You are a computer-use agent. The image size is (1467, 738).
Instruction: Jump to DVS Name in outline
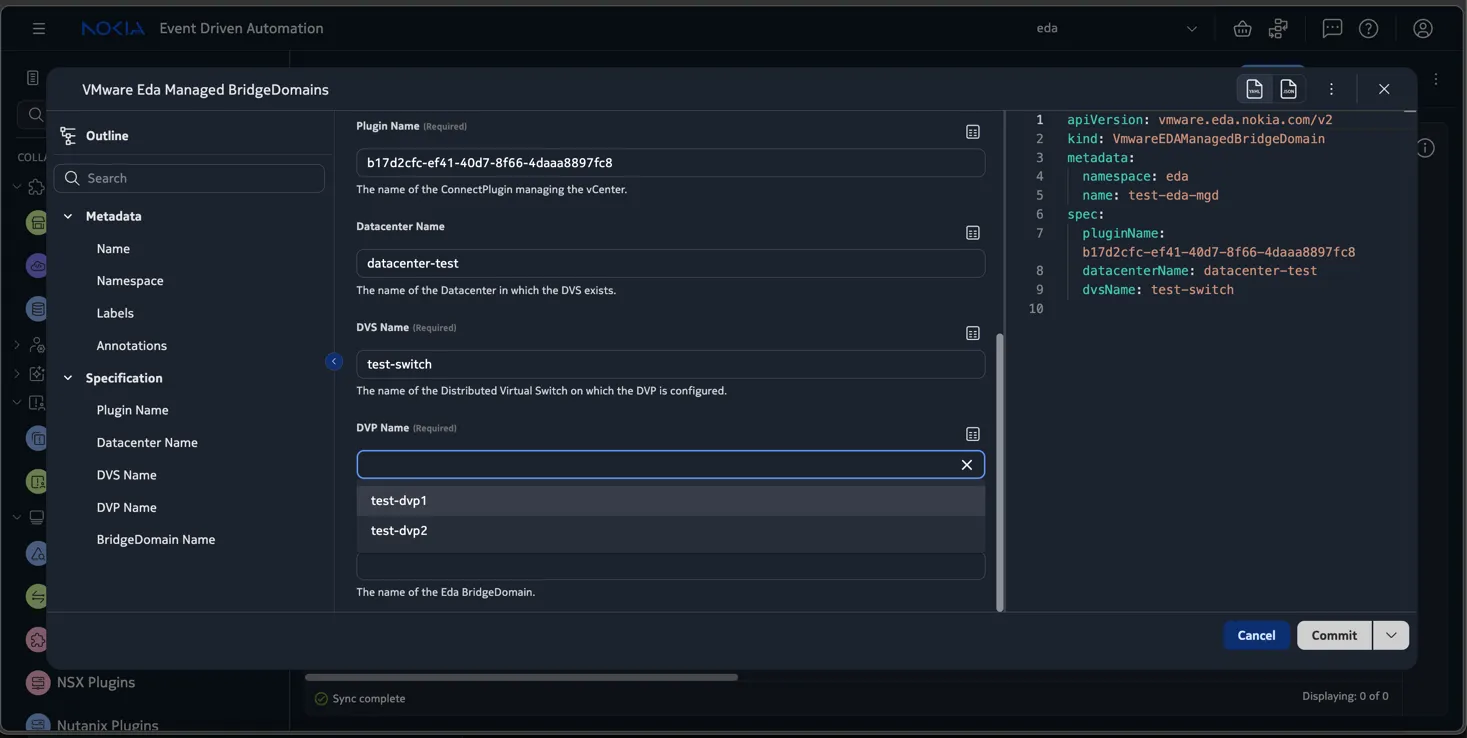click(126, 475)
